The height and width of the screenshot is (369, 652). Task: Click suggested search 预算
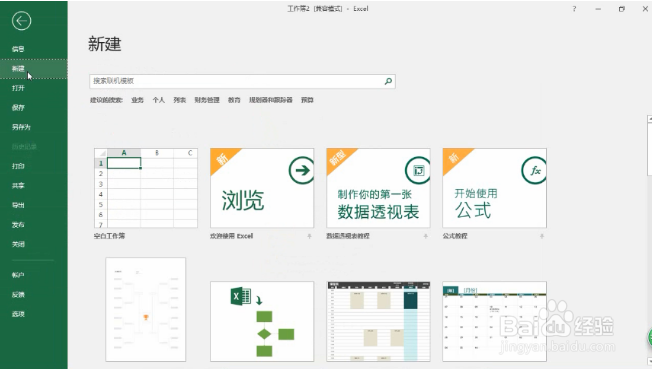pos(307,100)
